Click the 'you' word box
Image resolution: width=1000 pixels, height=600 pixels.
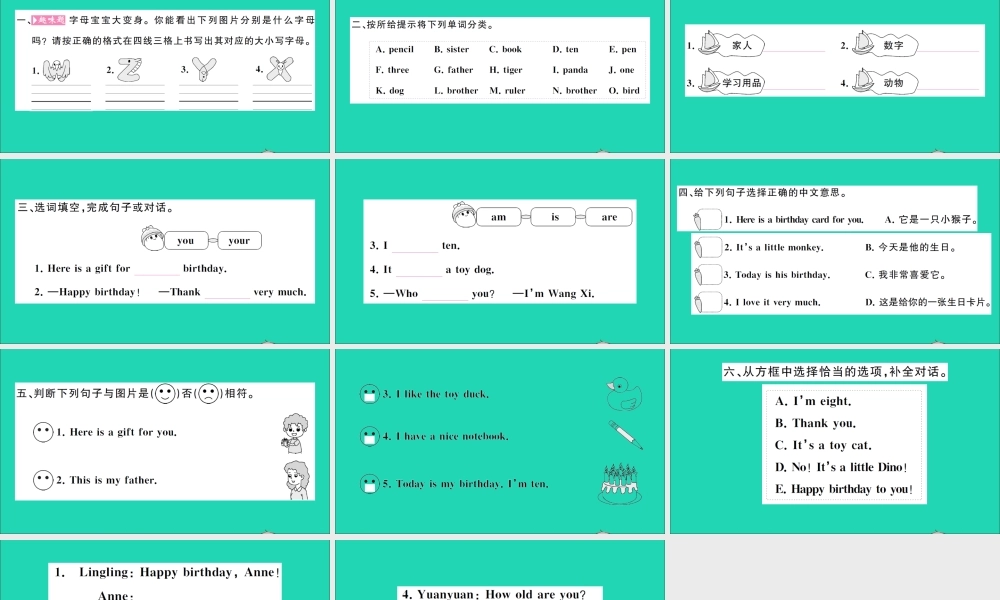point(186,240)
